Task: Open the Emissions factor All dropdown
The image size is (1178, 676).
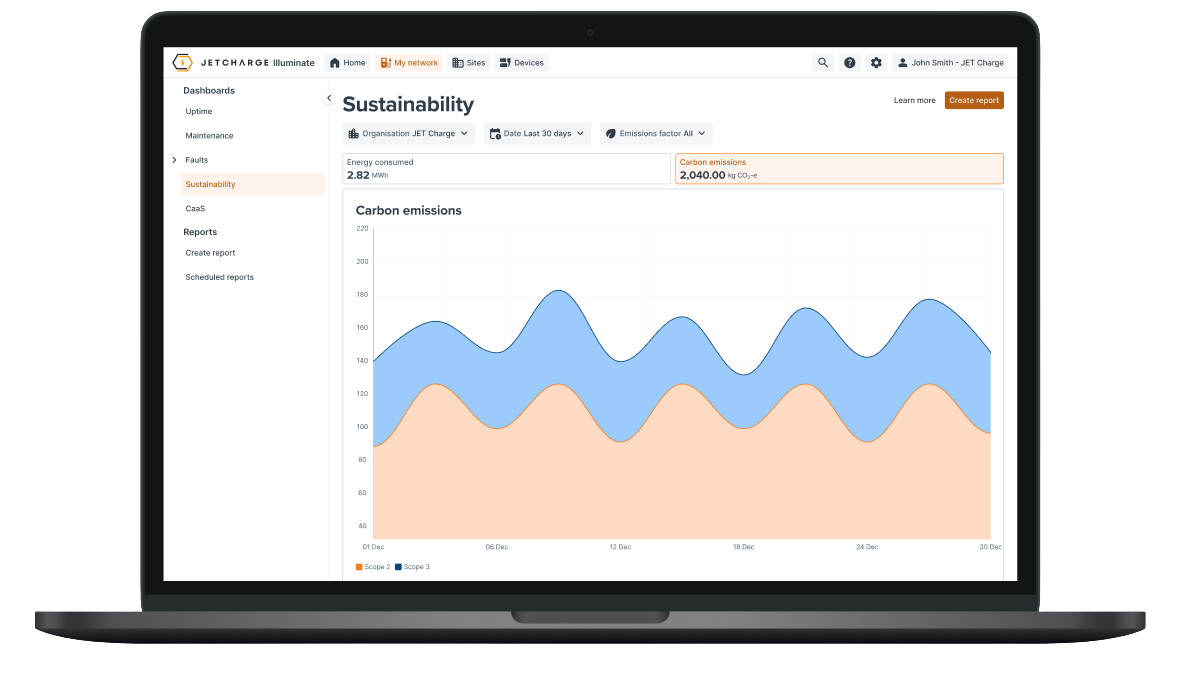Action: pyautogui.click(x=656, y=134)
